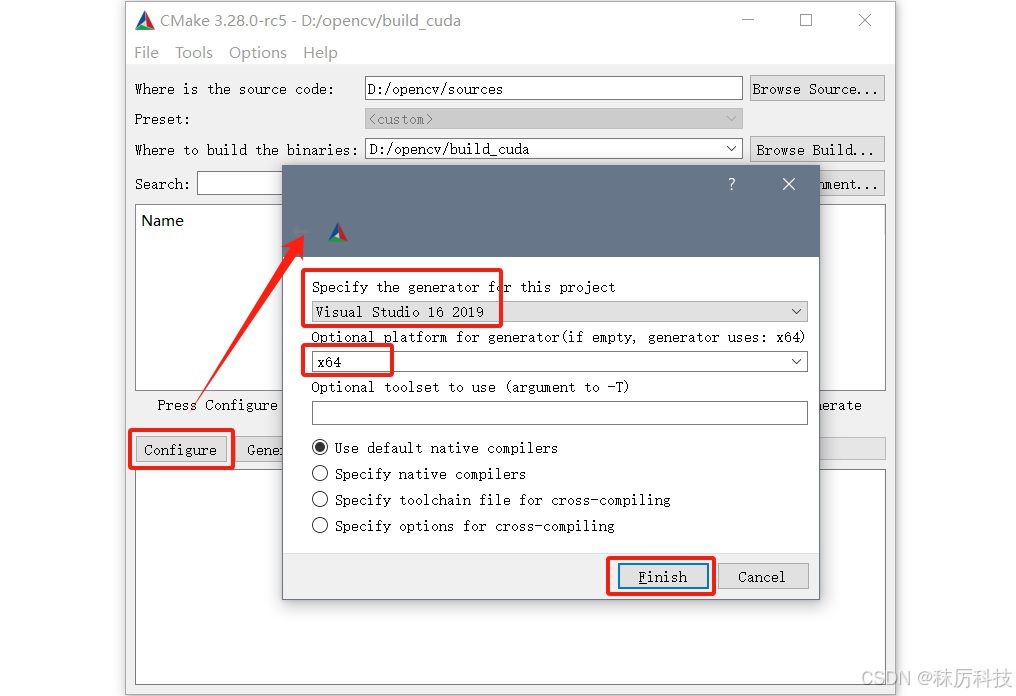Screen dimensions: 1016x696
Task: Select Use default native compilers
Action: (435, 448)
